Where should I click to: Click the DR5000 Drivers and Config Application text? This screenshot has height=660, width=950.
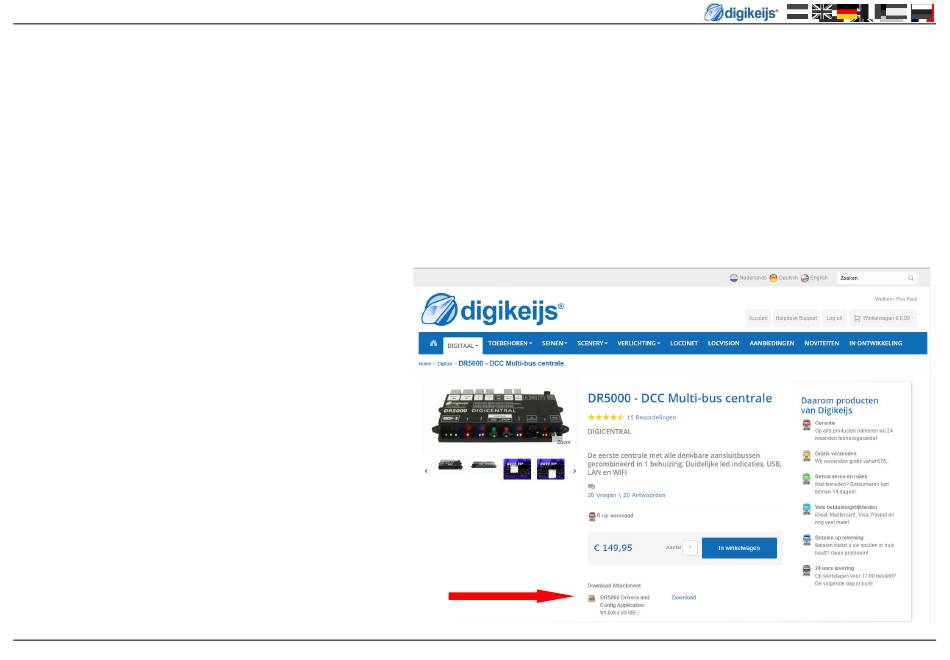point(625,605)
